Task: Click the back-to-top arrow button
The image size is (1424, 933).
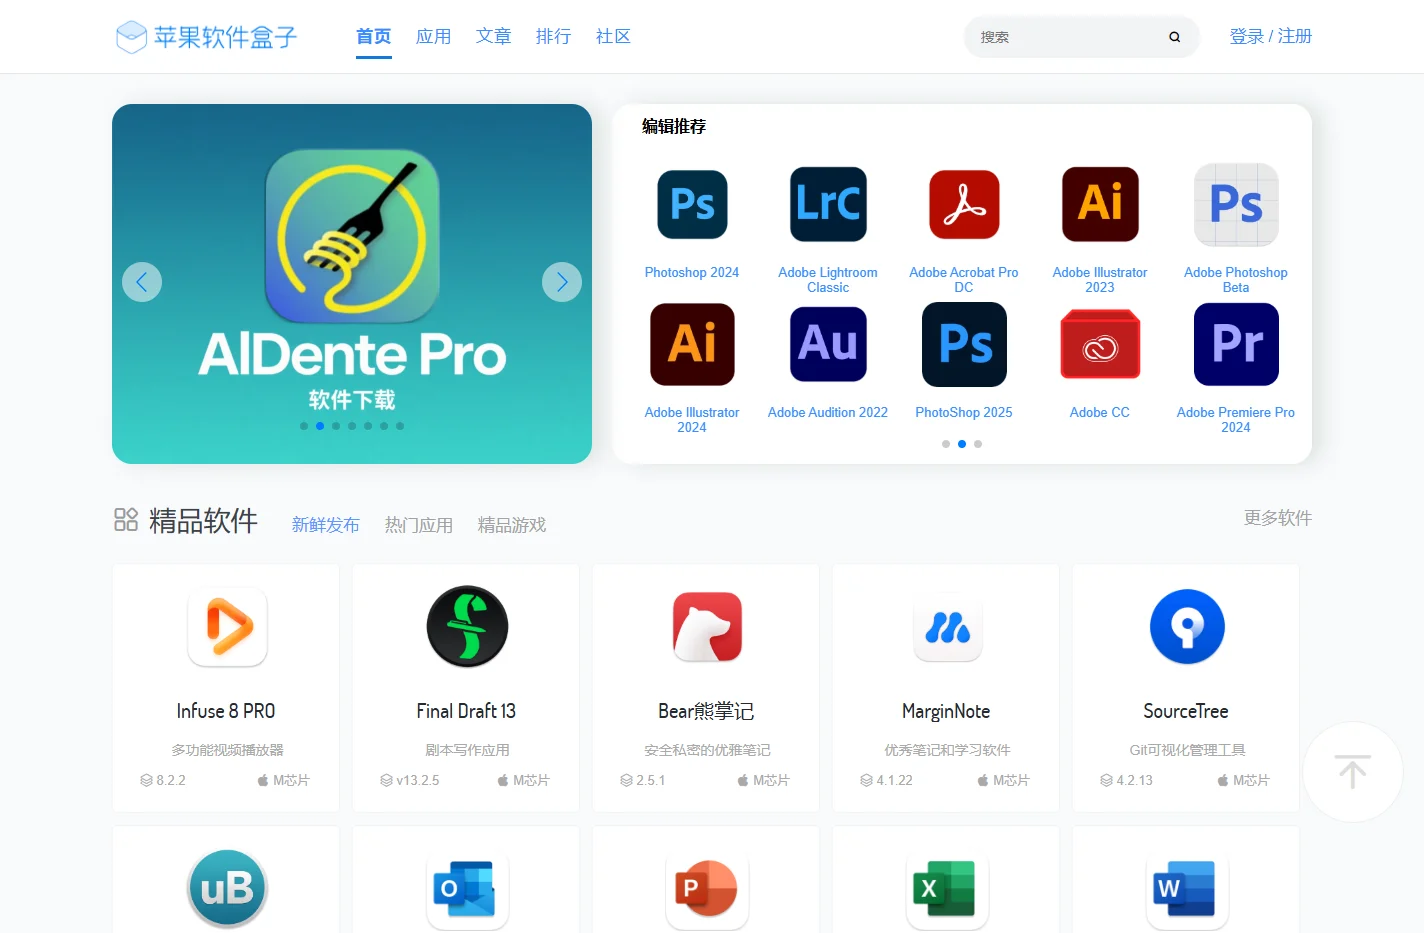Action: click(1353, 772)
